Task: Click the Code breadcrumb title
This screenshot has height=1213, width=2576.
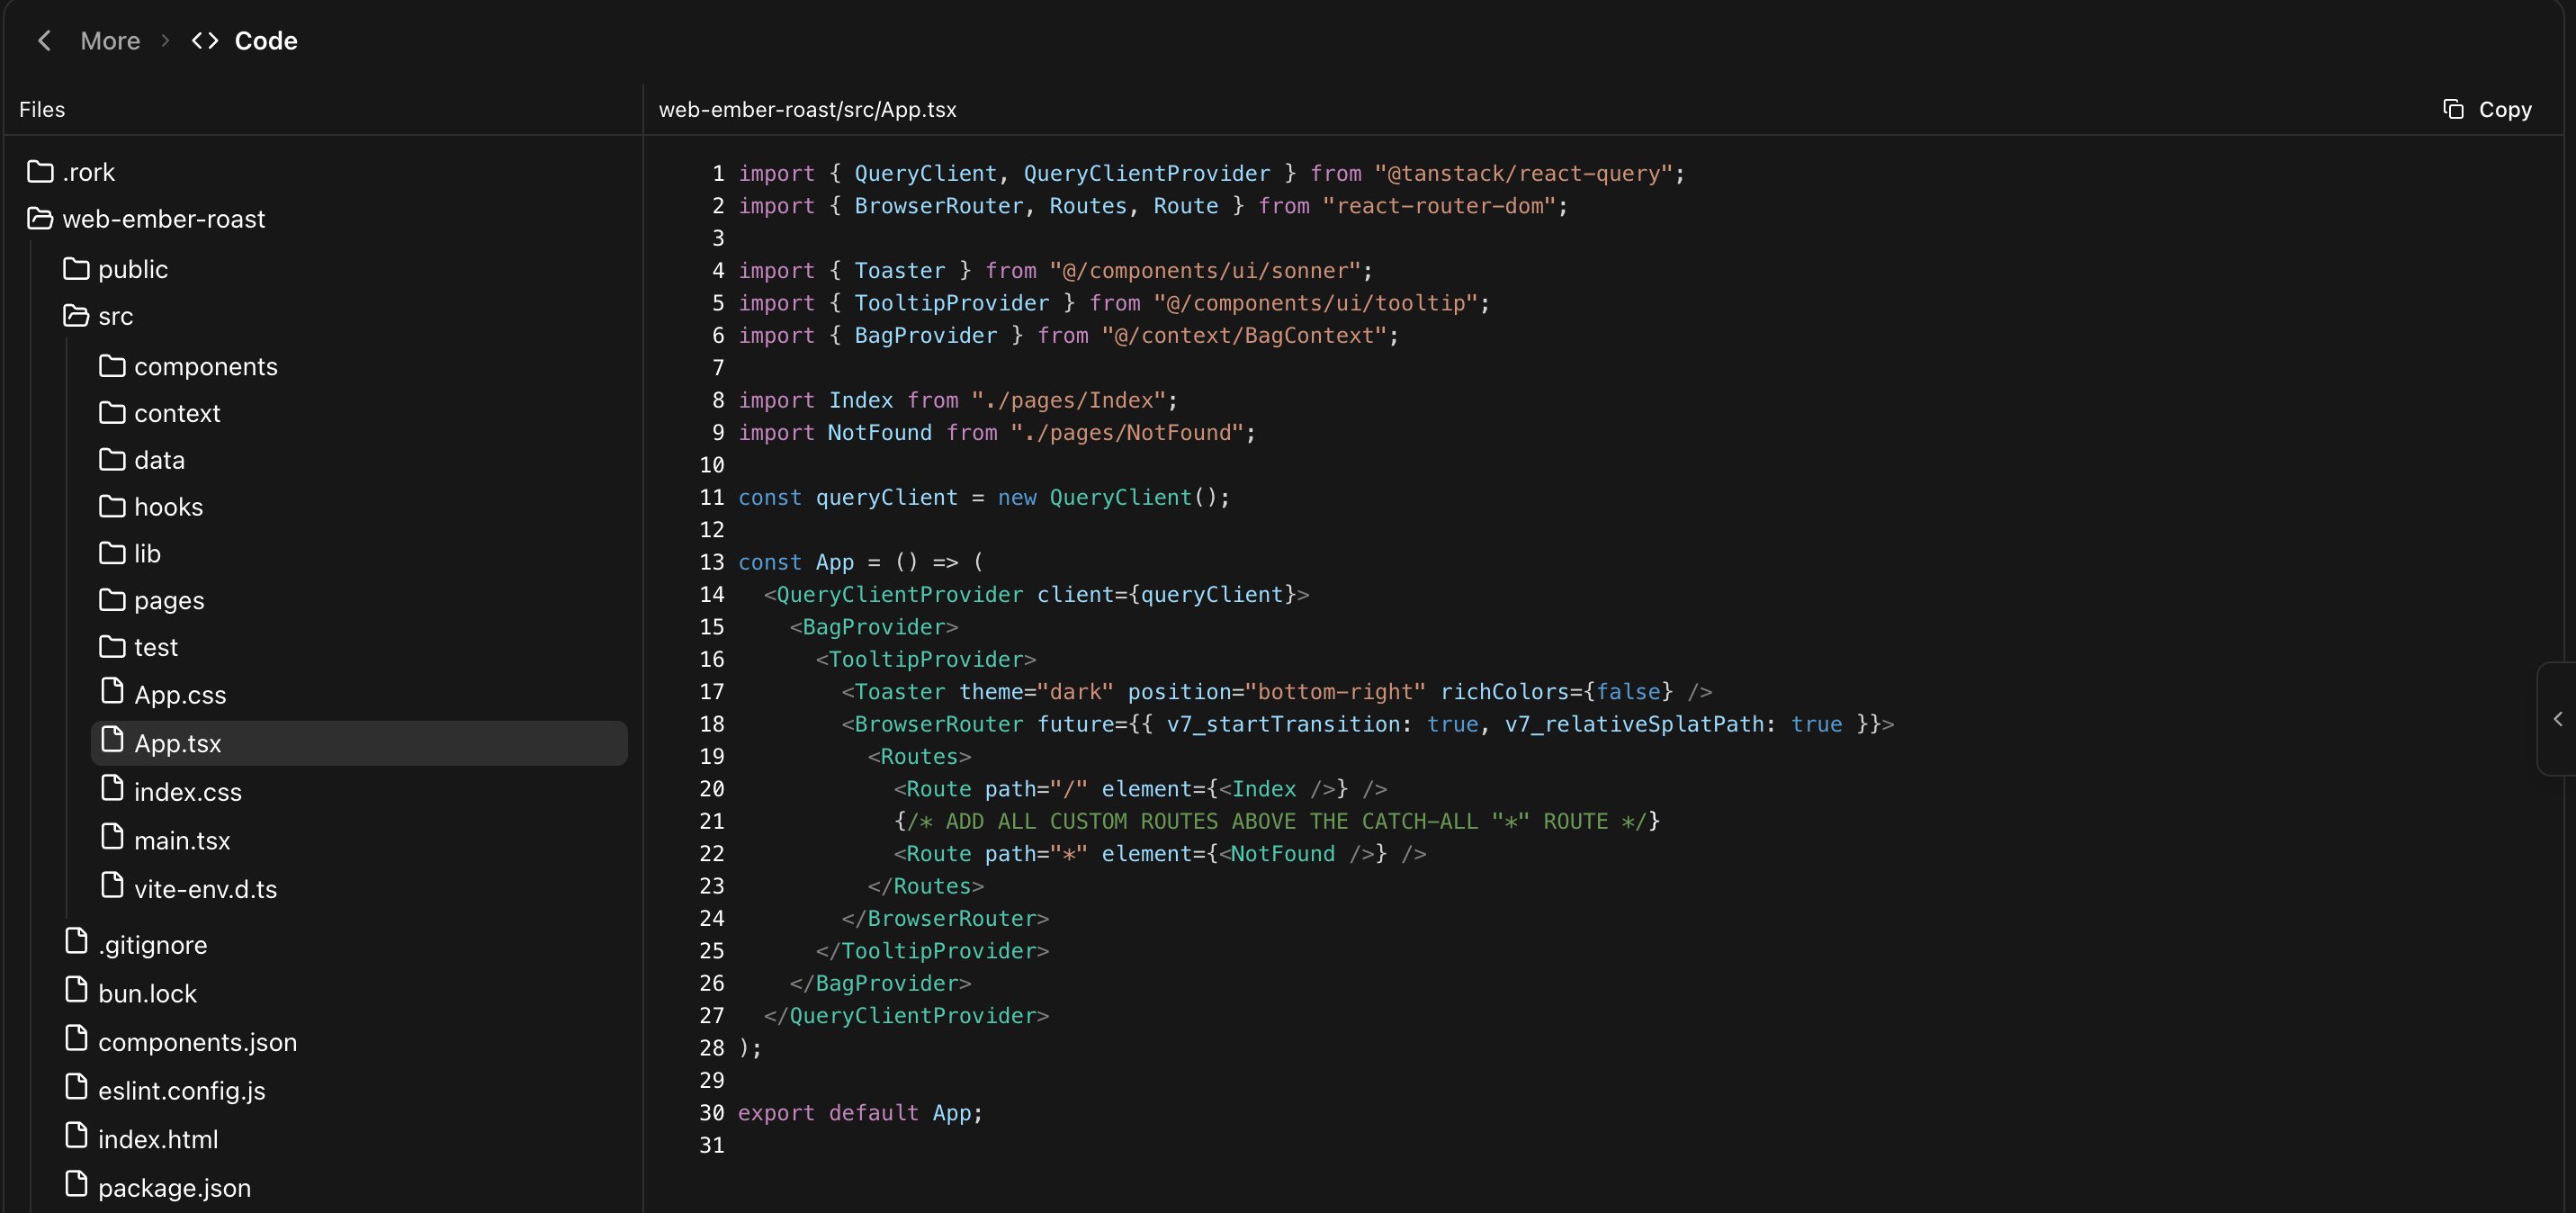Action: point(266,41)
